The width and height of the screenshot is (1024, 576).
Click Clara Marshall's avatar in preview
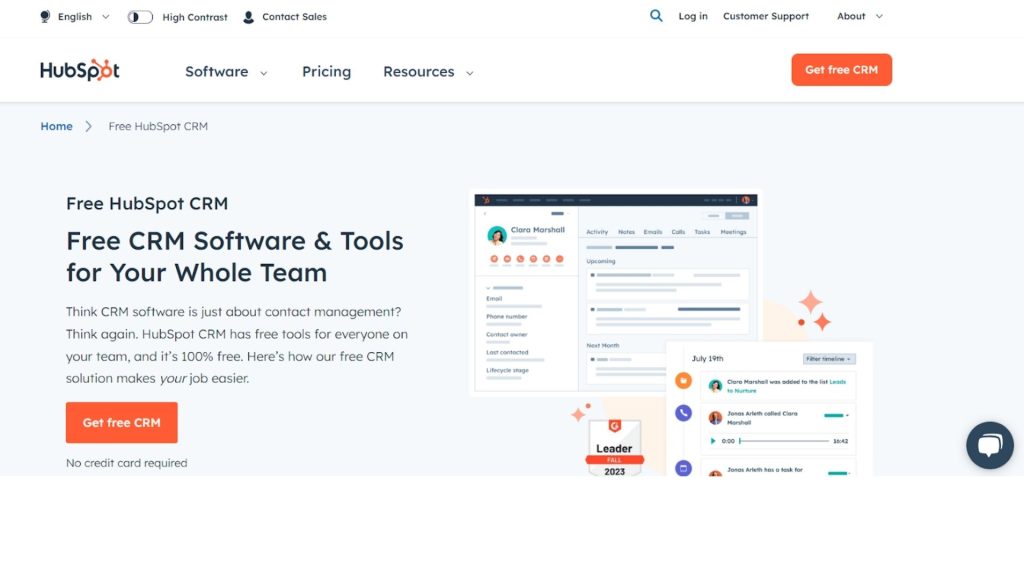[x=497, y=235]
